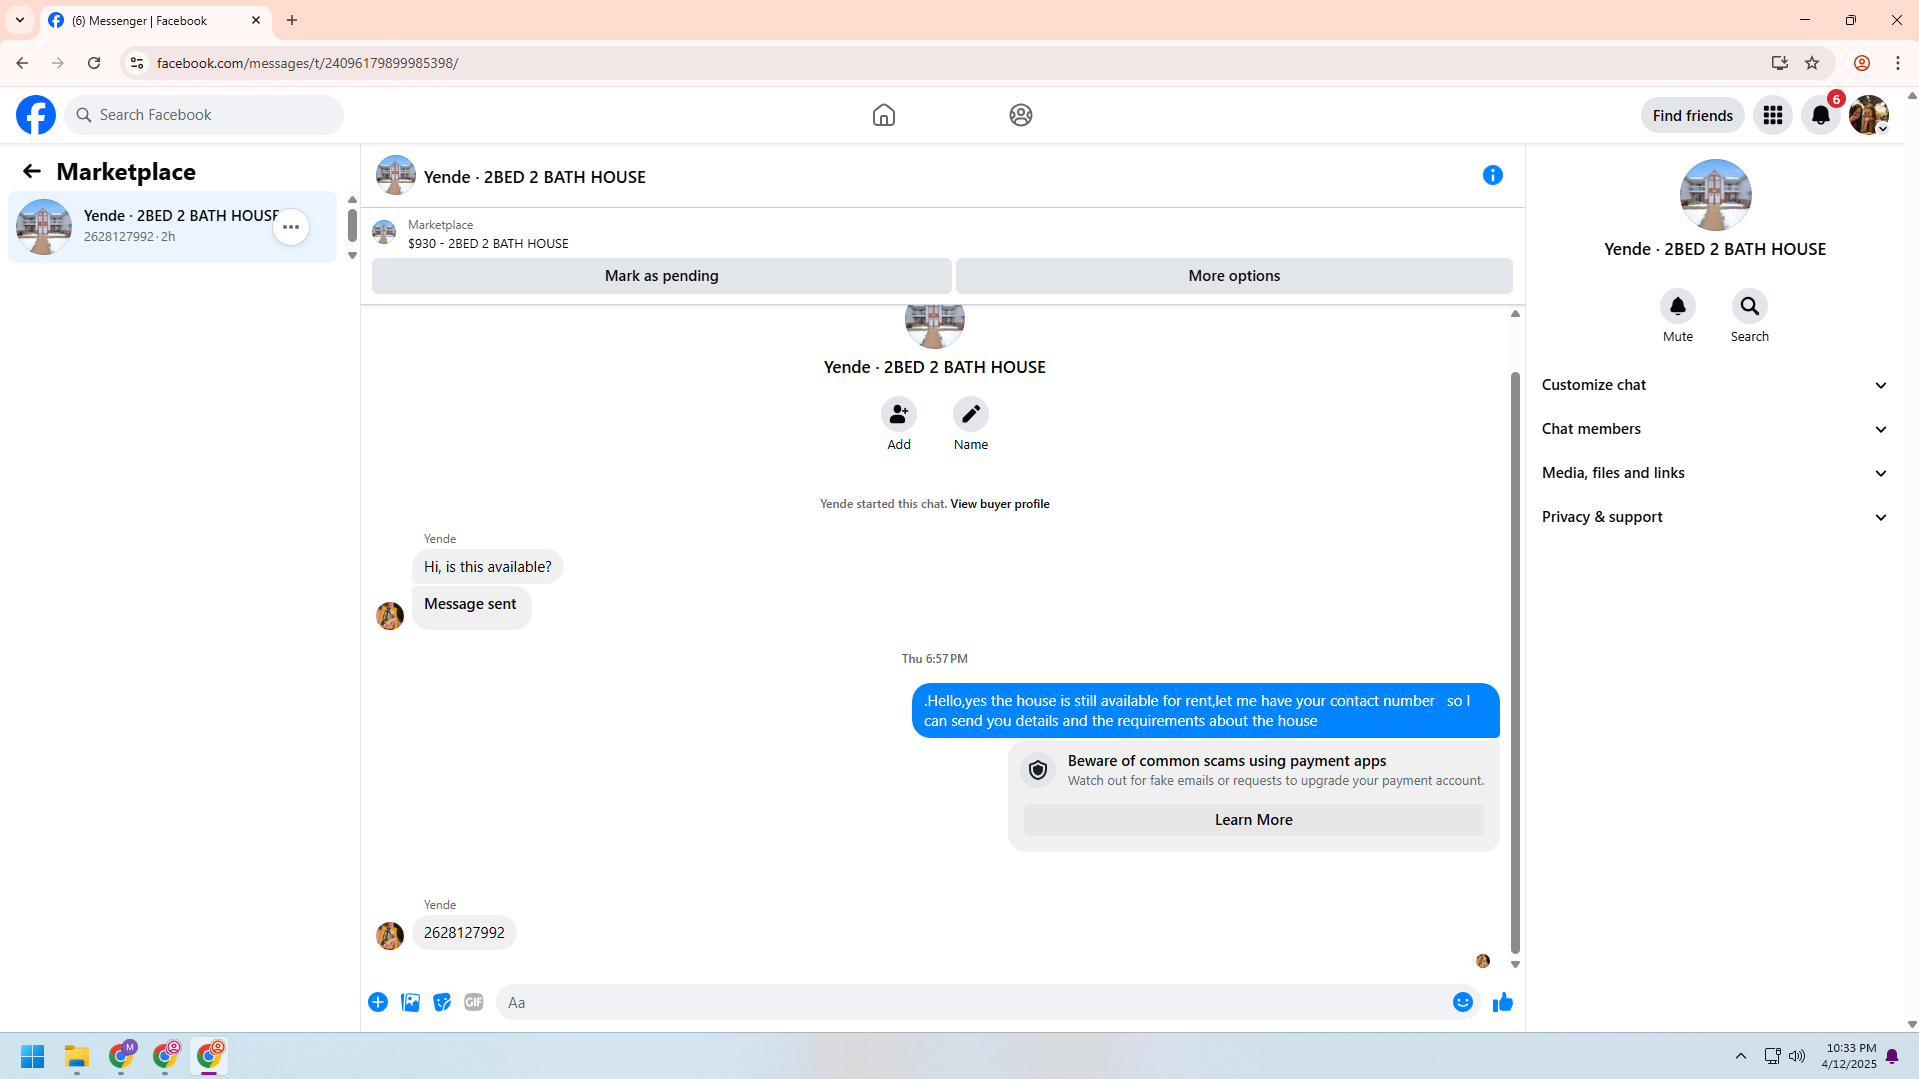Install app icon in address bar

point(1779,63)
